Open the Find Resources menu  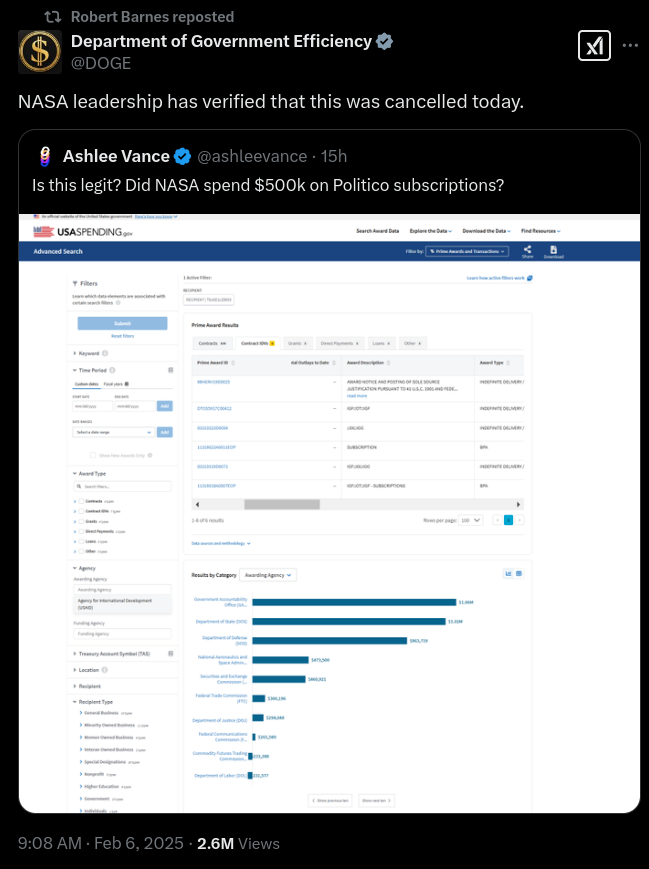pyautogui.click(x=541, y=231)
